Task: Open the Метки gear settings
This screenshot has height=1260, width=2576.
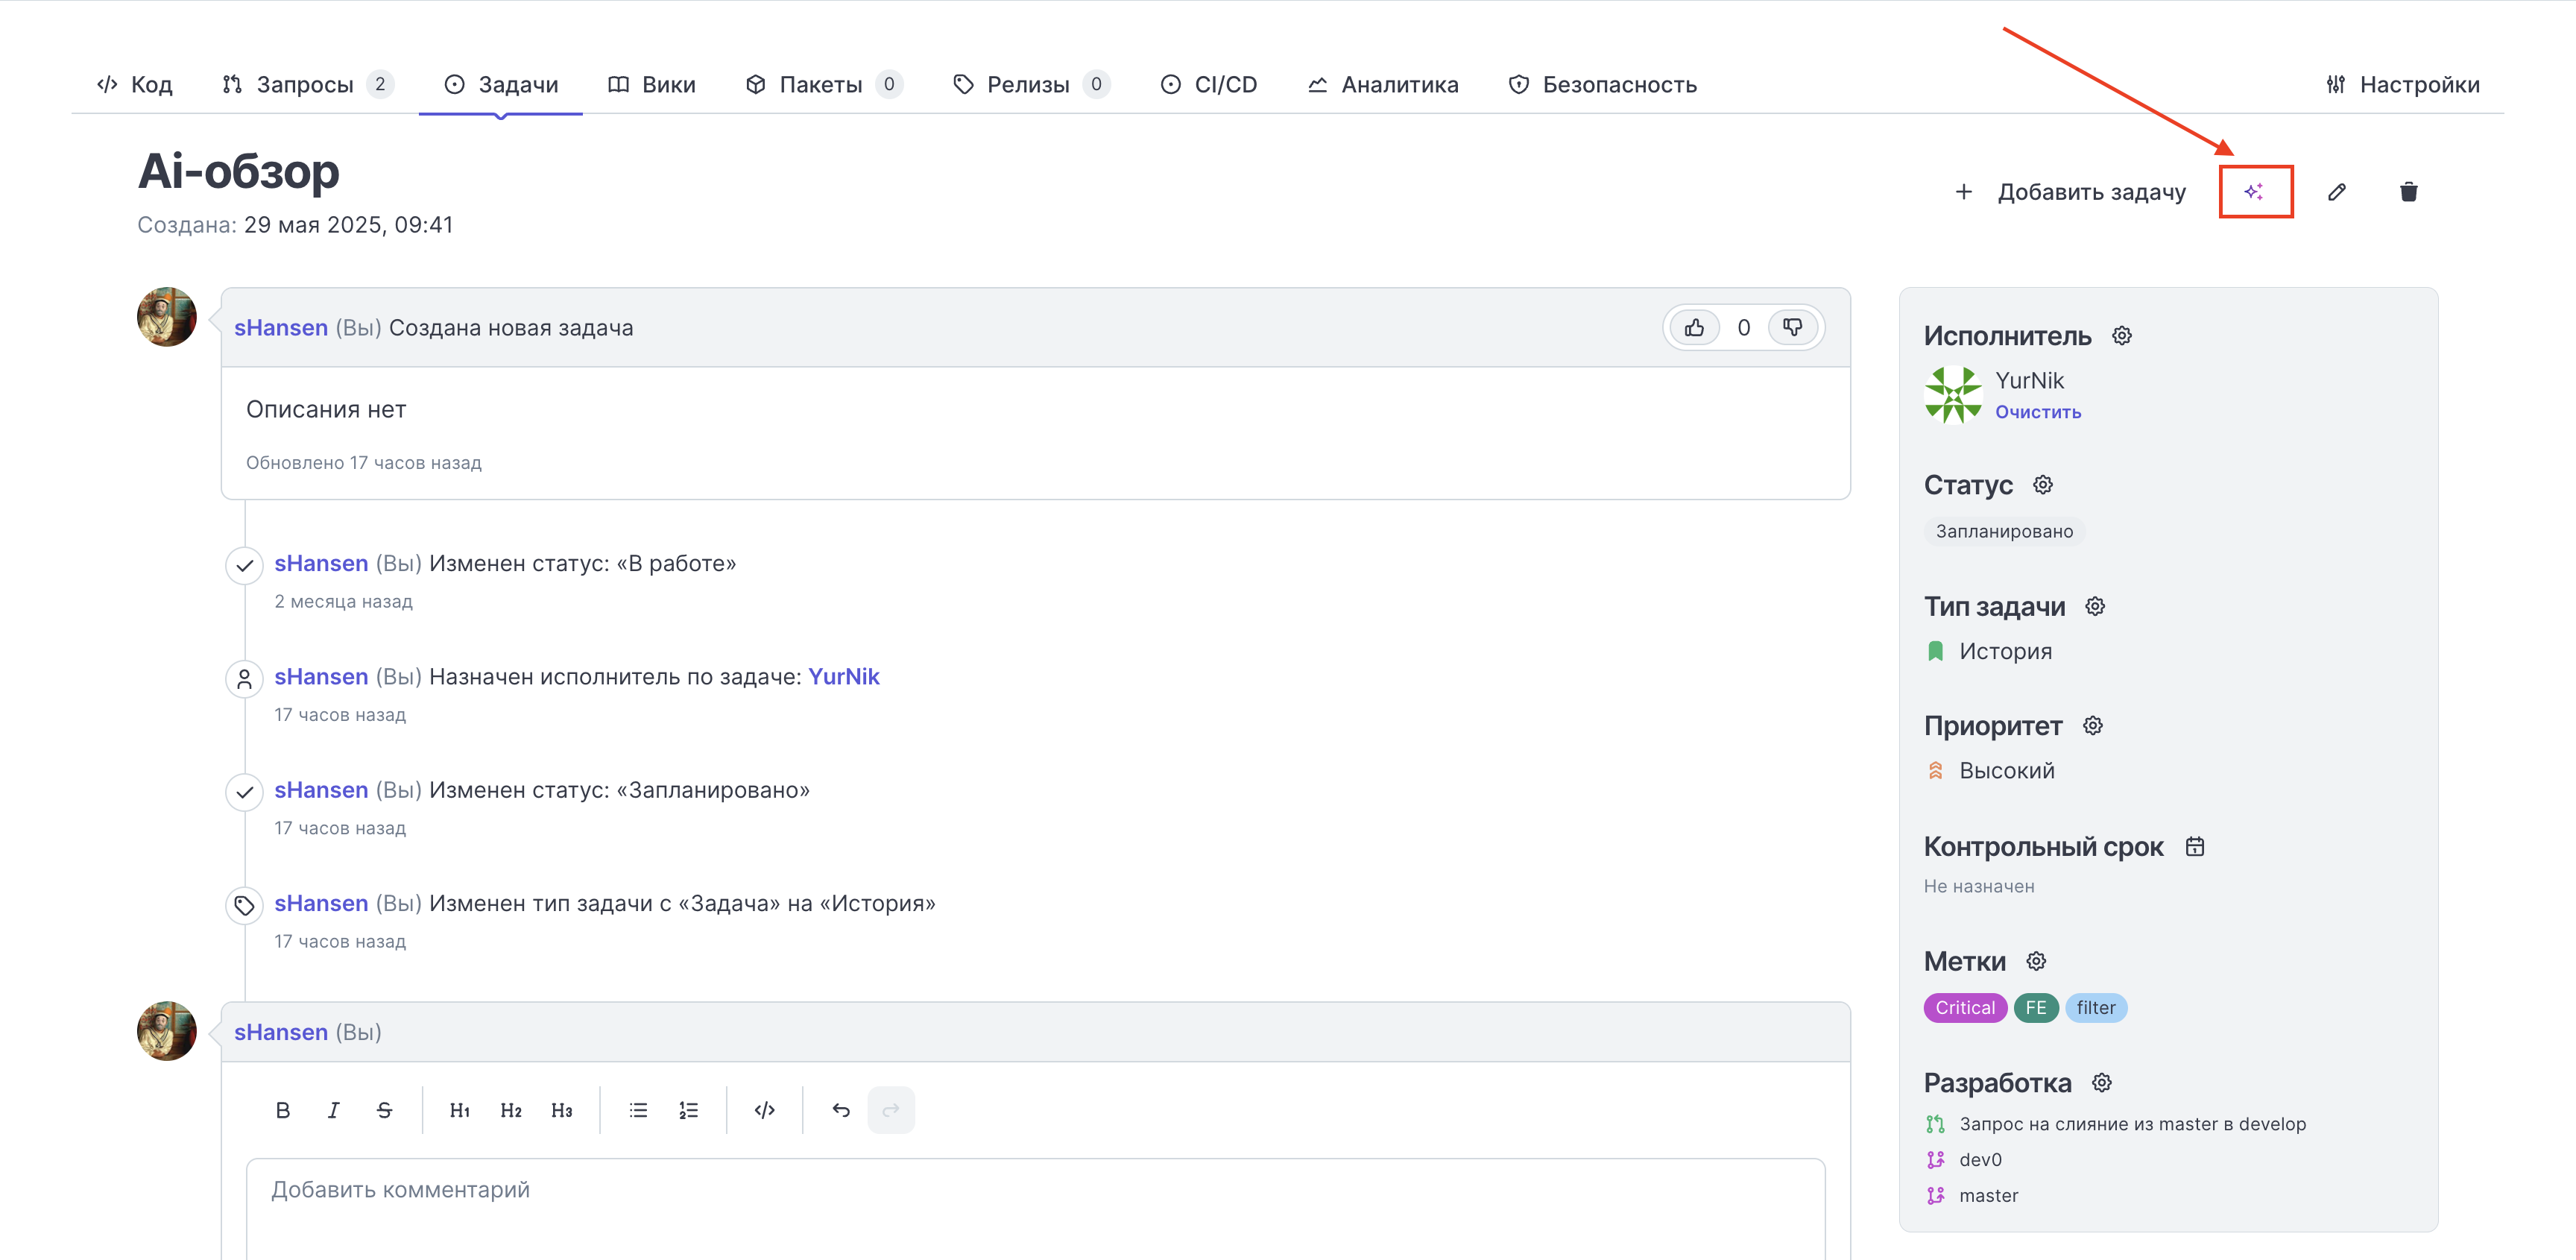Action: pos(2036,961)
